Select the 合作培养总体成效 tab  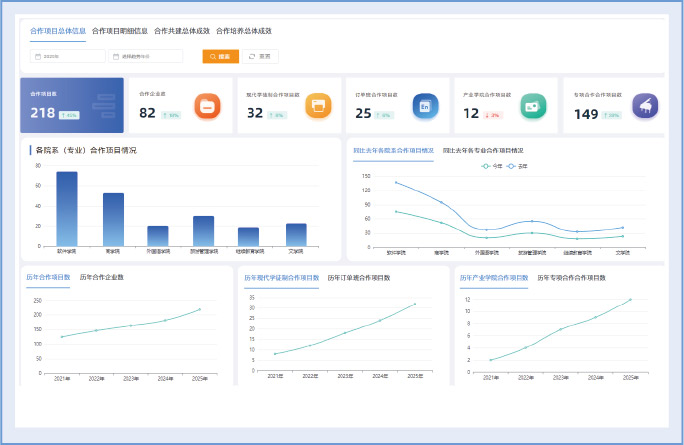coord(243,31)
